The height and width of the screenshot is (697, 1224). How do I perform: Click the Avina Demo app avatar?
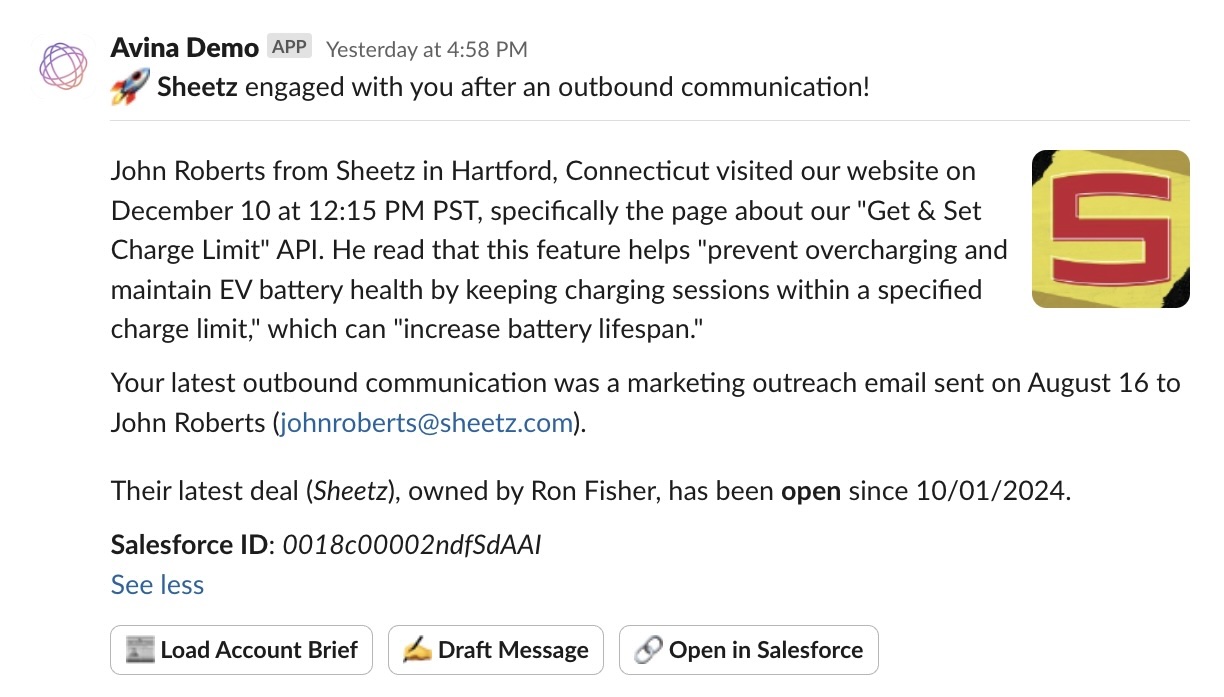pyautogui.click(x=63, y=67)
